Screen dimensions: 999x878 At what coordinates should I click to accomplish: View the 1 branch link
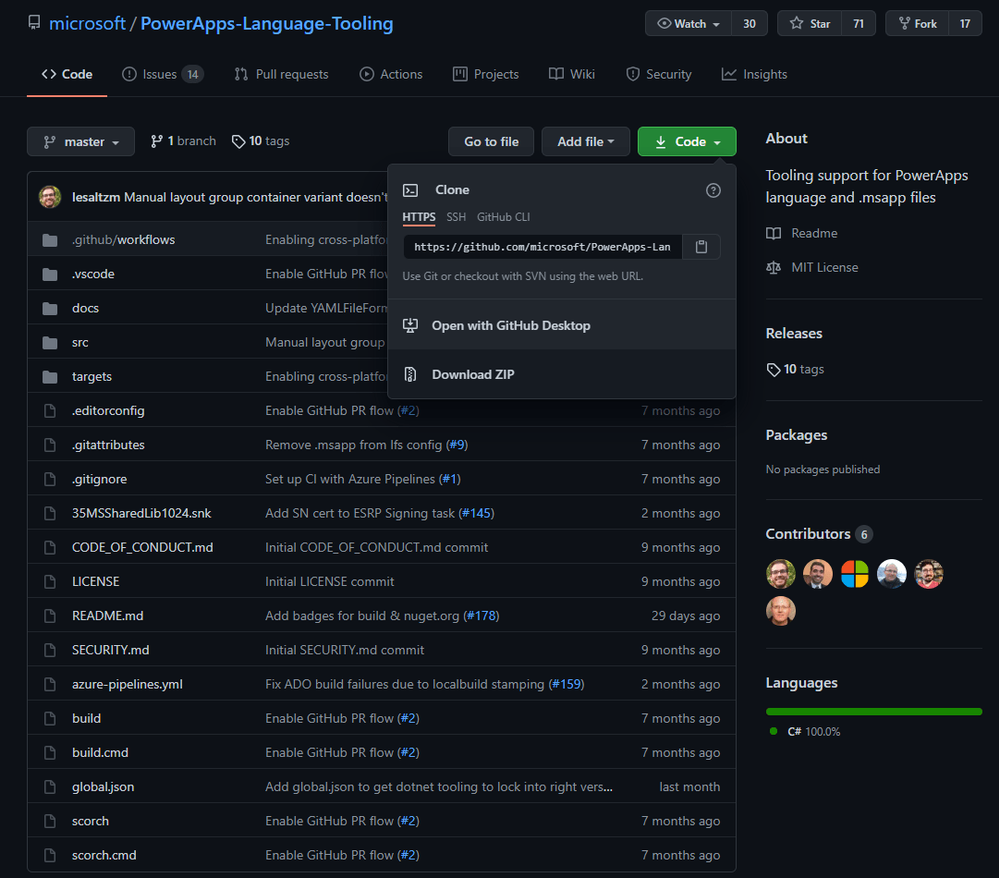pos(183,141)
